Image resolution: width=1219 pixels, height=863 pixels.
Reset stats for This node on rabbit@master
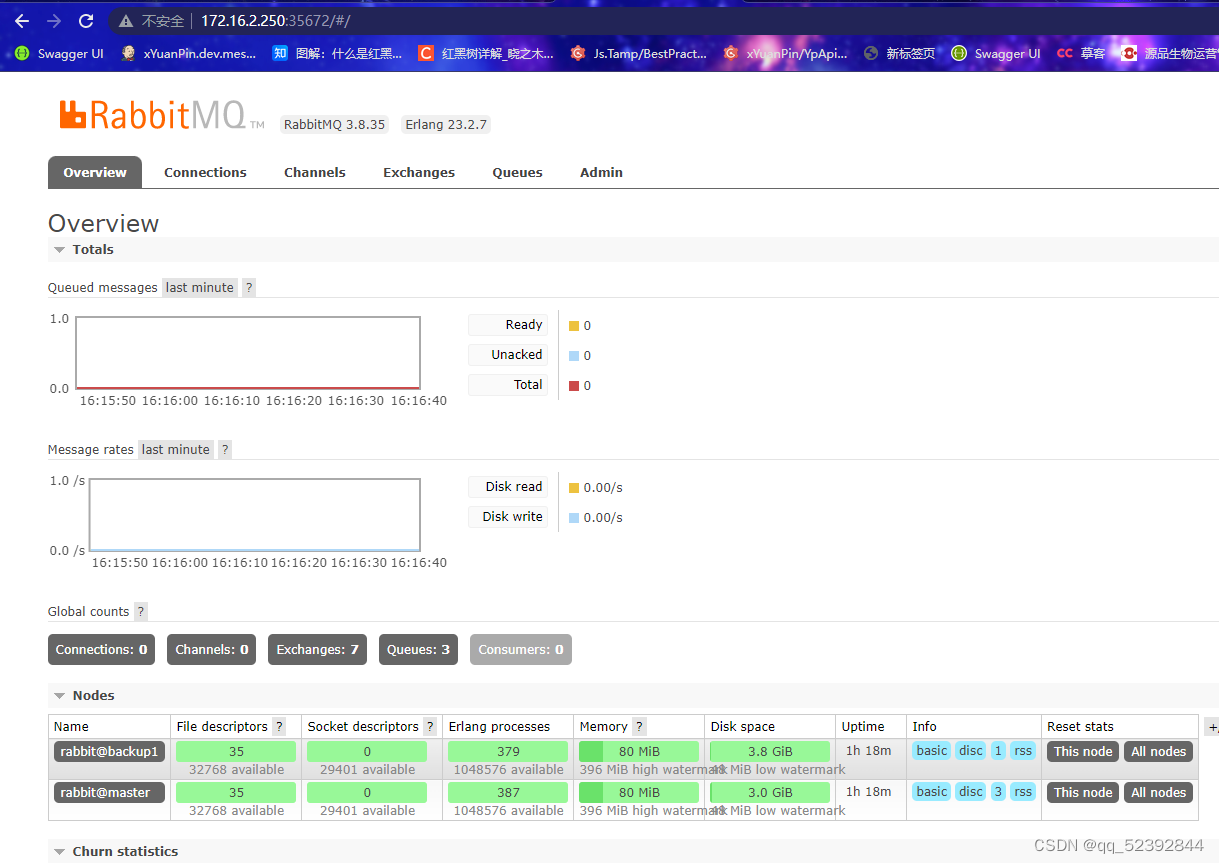1082,792
